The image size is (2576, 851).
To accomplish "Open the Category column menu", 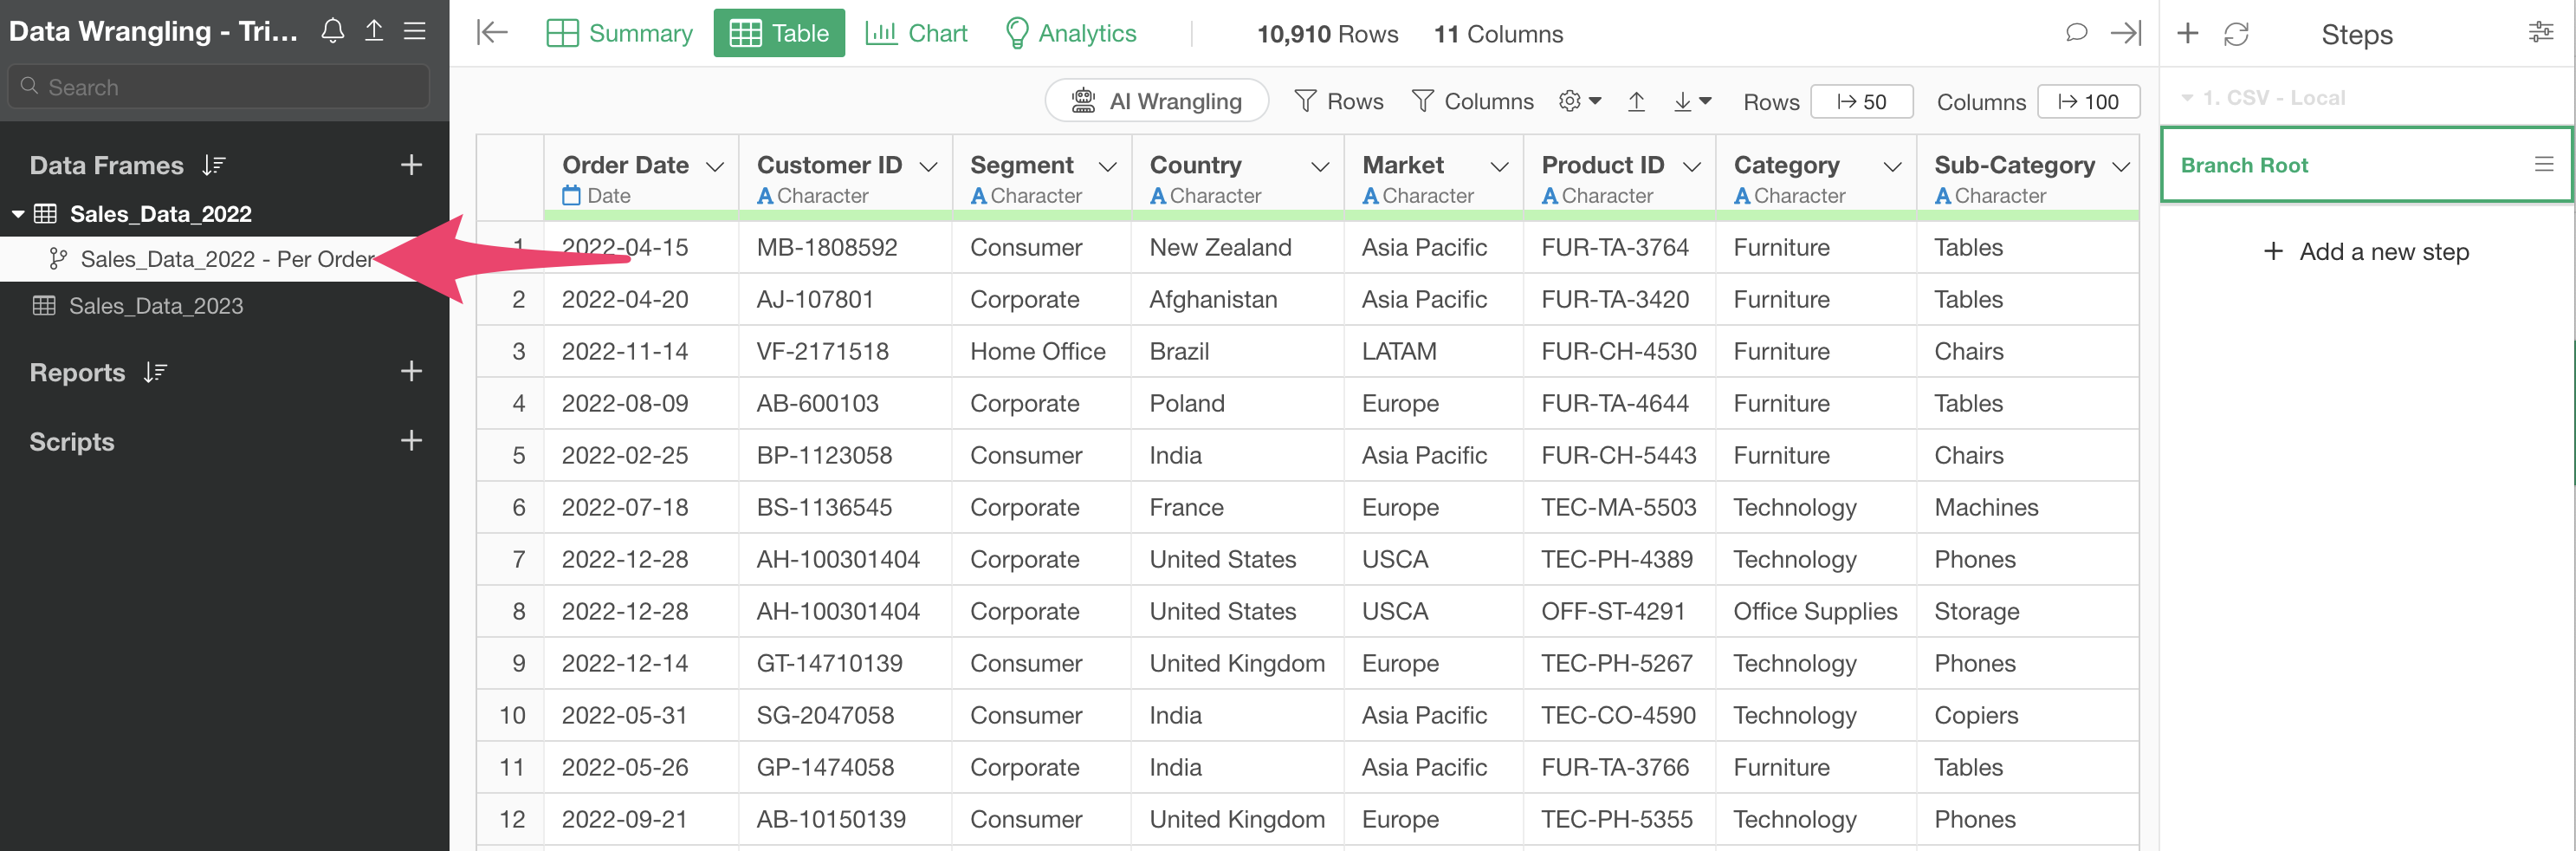I will click(x=1893, y=167).
